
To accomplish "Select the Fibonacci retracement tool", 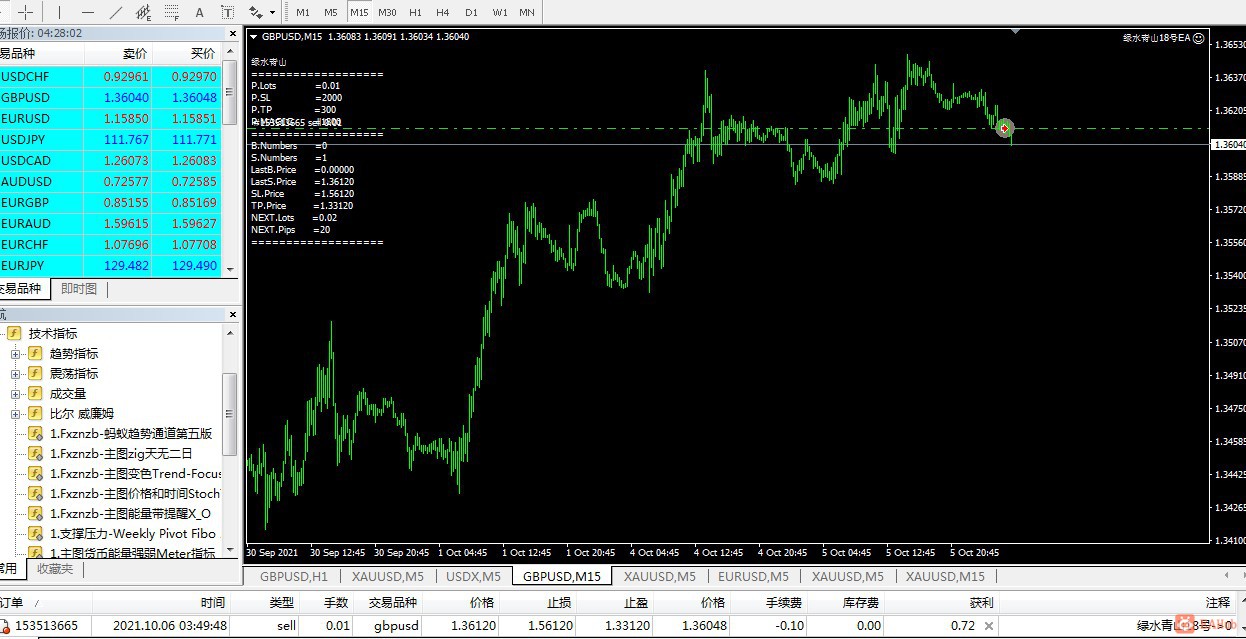I will pyautogui.click(x=172, y=12).
